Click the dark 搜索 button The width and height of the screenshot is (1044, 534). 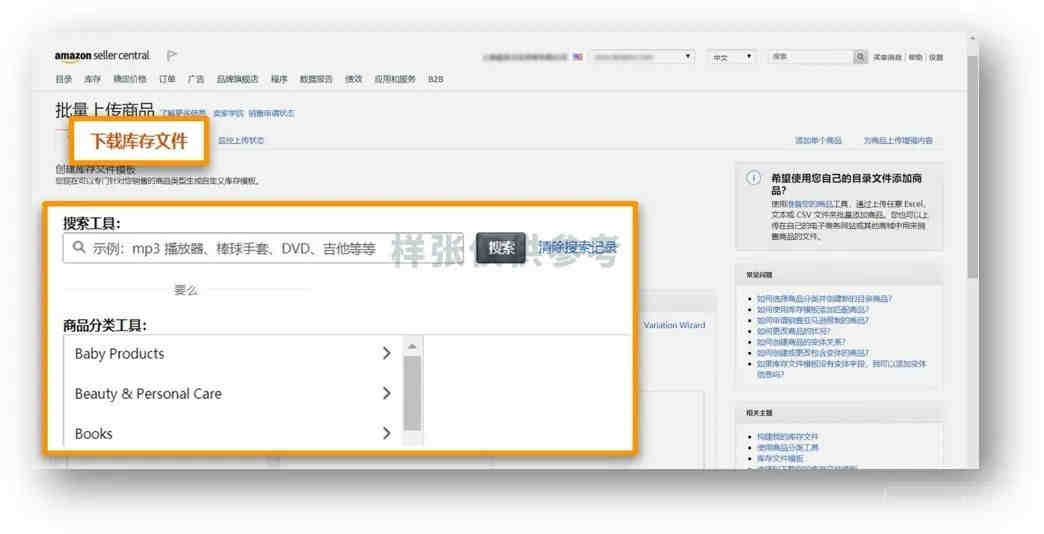pos(501,248)
